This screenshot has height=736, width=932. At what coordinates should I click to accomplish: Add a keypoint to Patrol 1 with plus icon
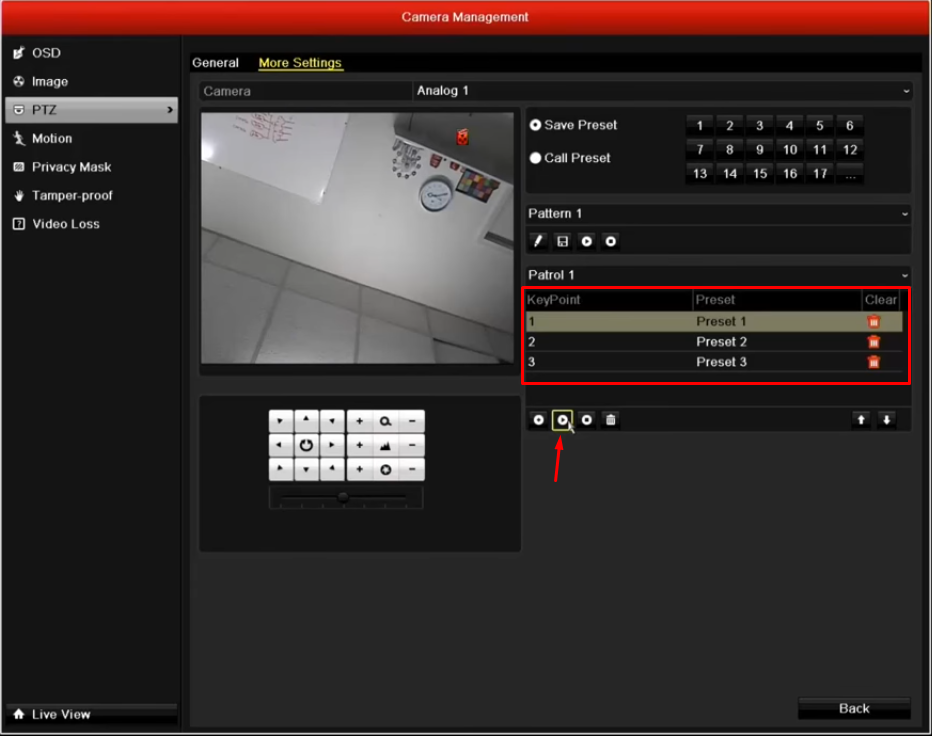point(539,420)
